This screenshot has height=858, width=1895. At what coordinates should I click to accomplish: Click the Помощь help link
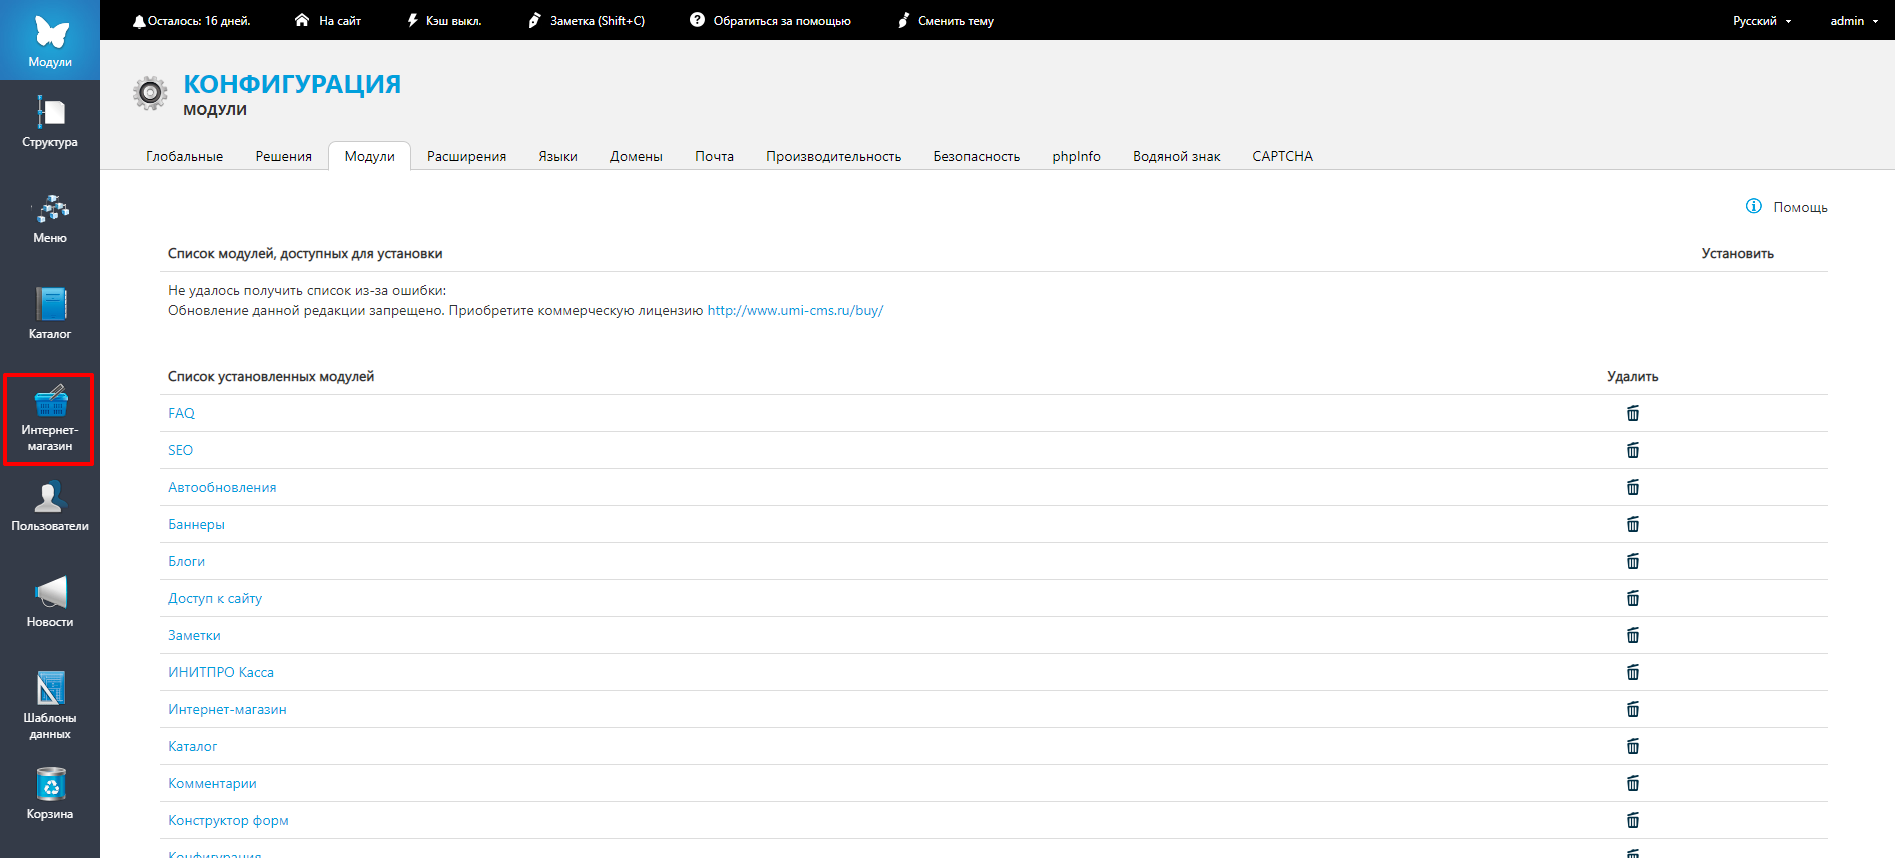[1787, 207]
